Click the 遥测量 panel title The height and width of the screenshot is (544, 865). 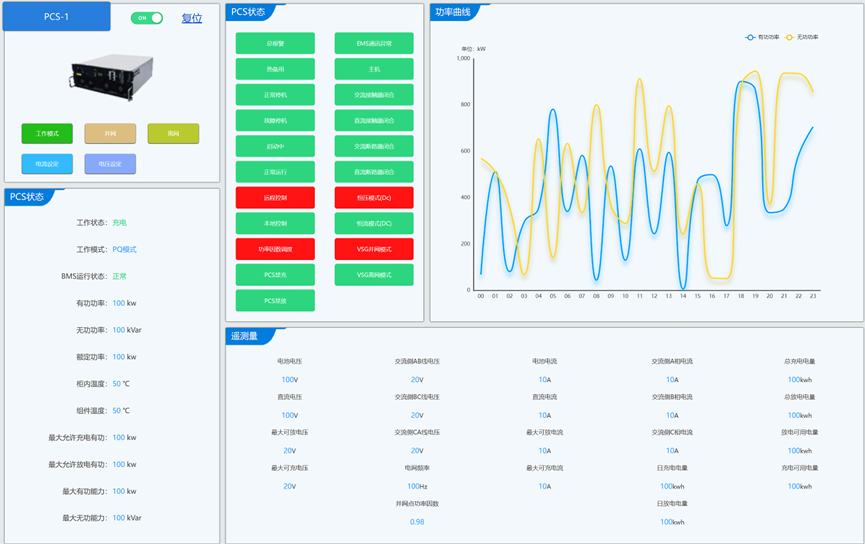pos(244,336)
